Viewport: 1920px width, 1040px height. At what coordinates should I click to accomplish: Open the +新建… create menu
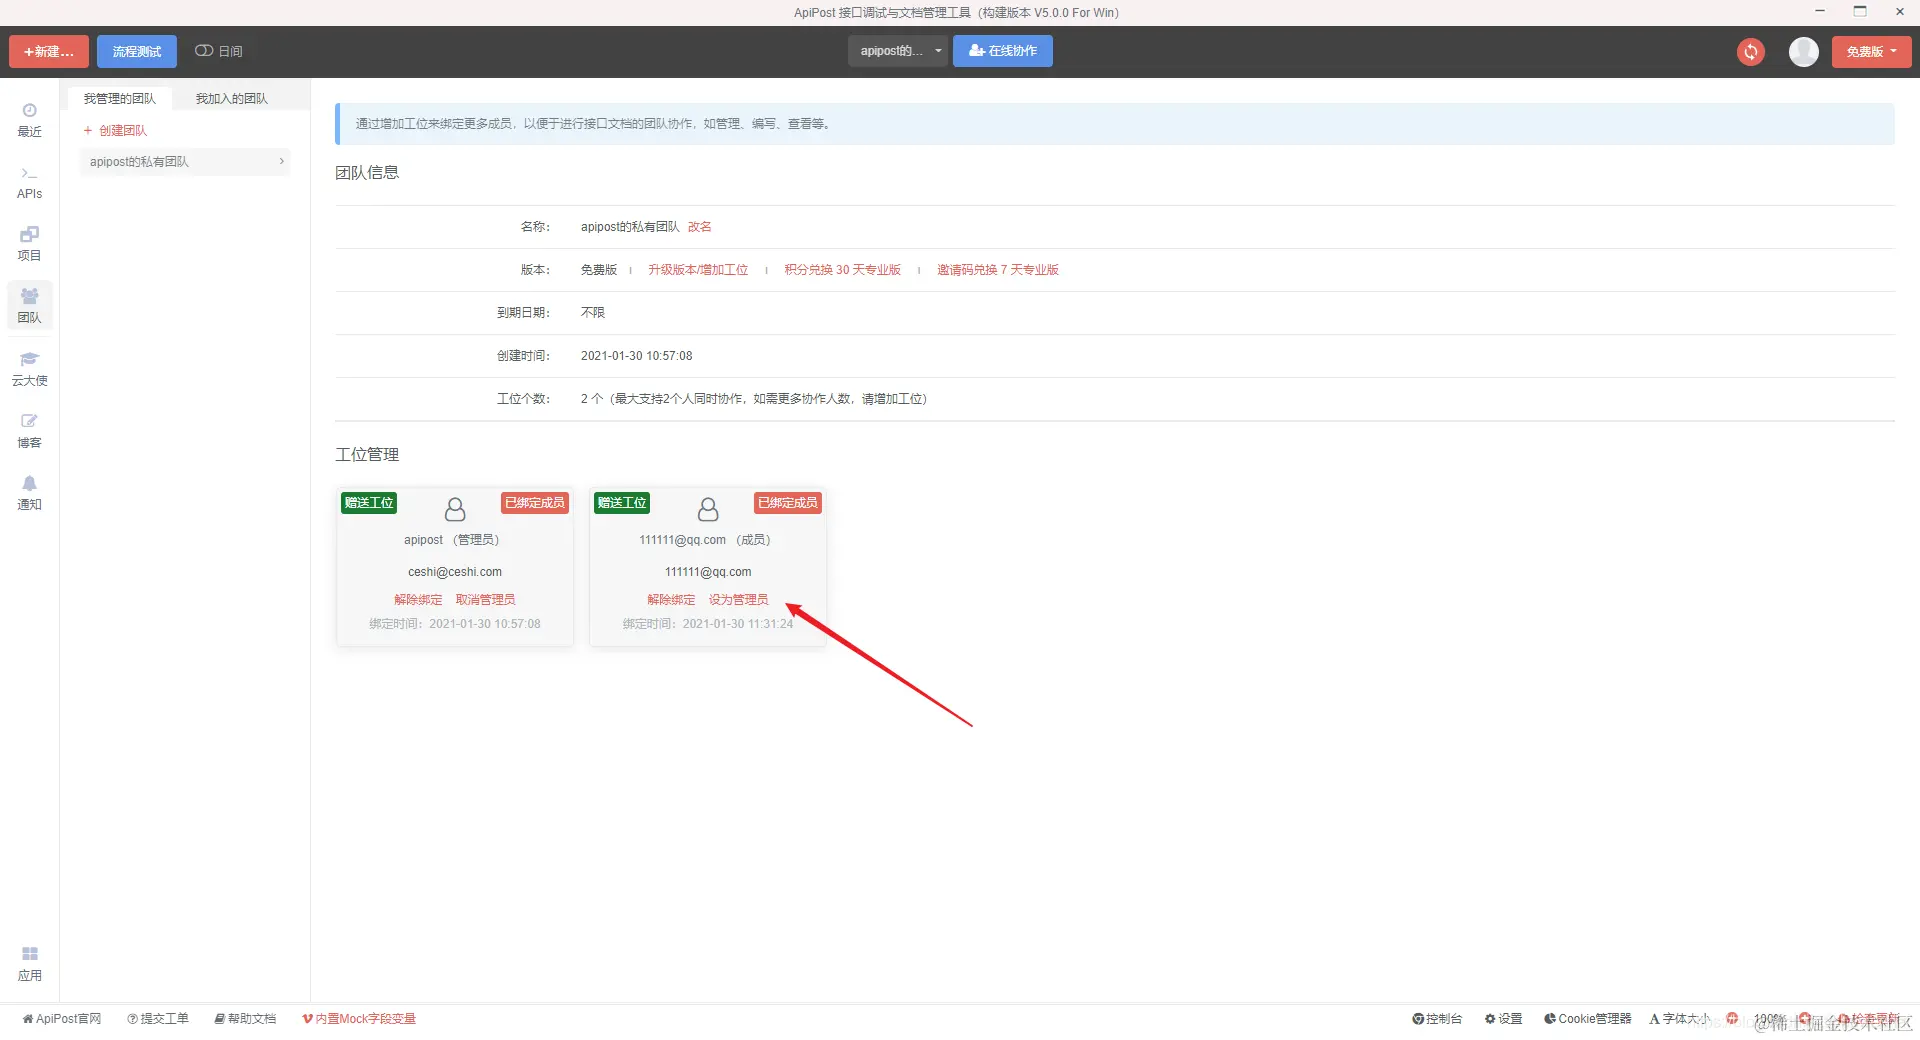pyautogui.click(x=49, y=52)
